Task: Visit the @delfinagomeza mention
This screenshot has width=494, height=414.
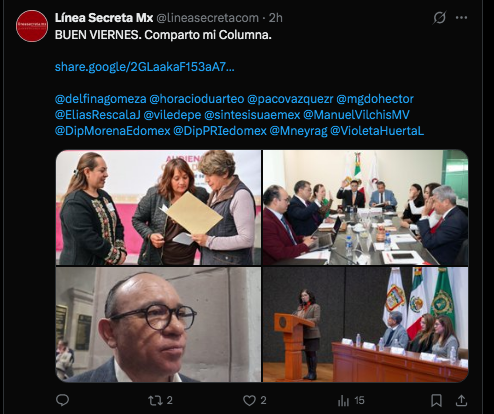Action: [x=100, y=99]
